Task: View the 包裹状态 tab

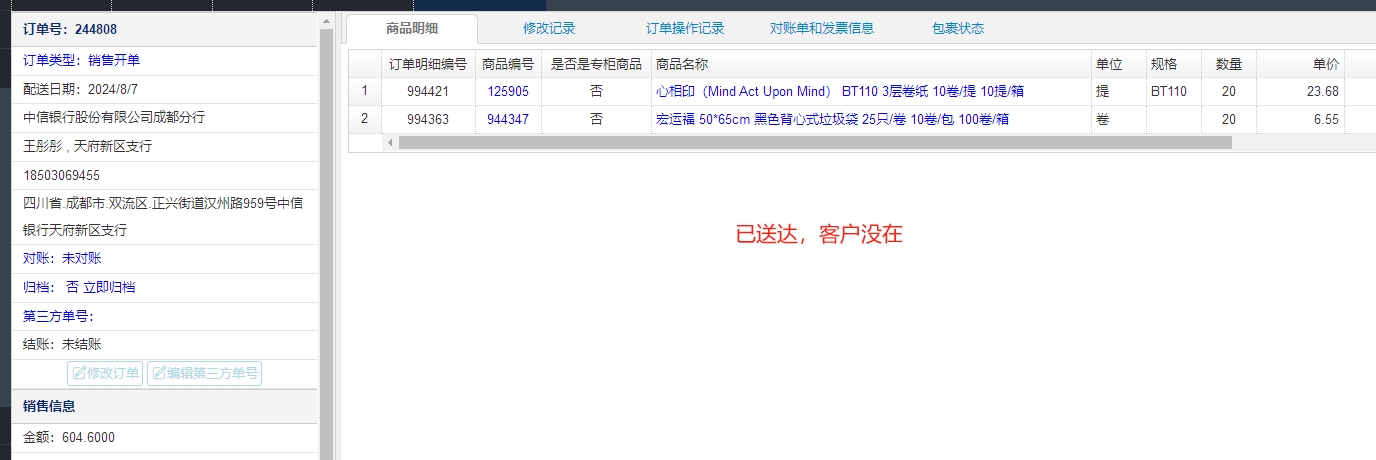Action: pos(957,28)
